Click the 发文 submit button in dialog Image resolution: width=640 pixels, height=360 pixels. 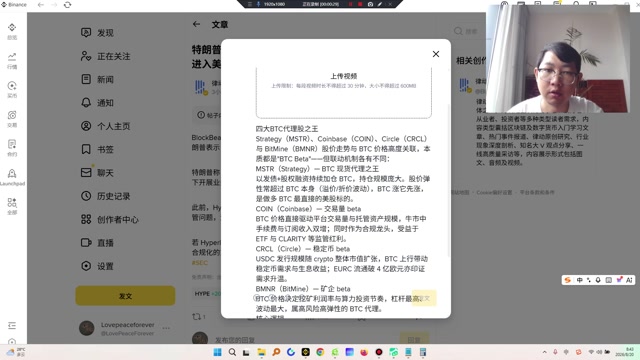[424, 298]
